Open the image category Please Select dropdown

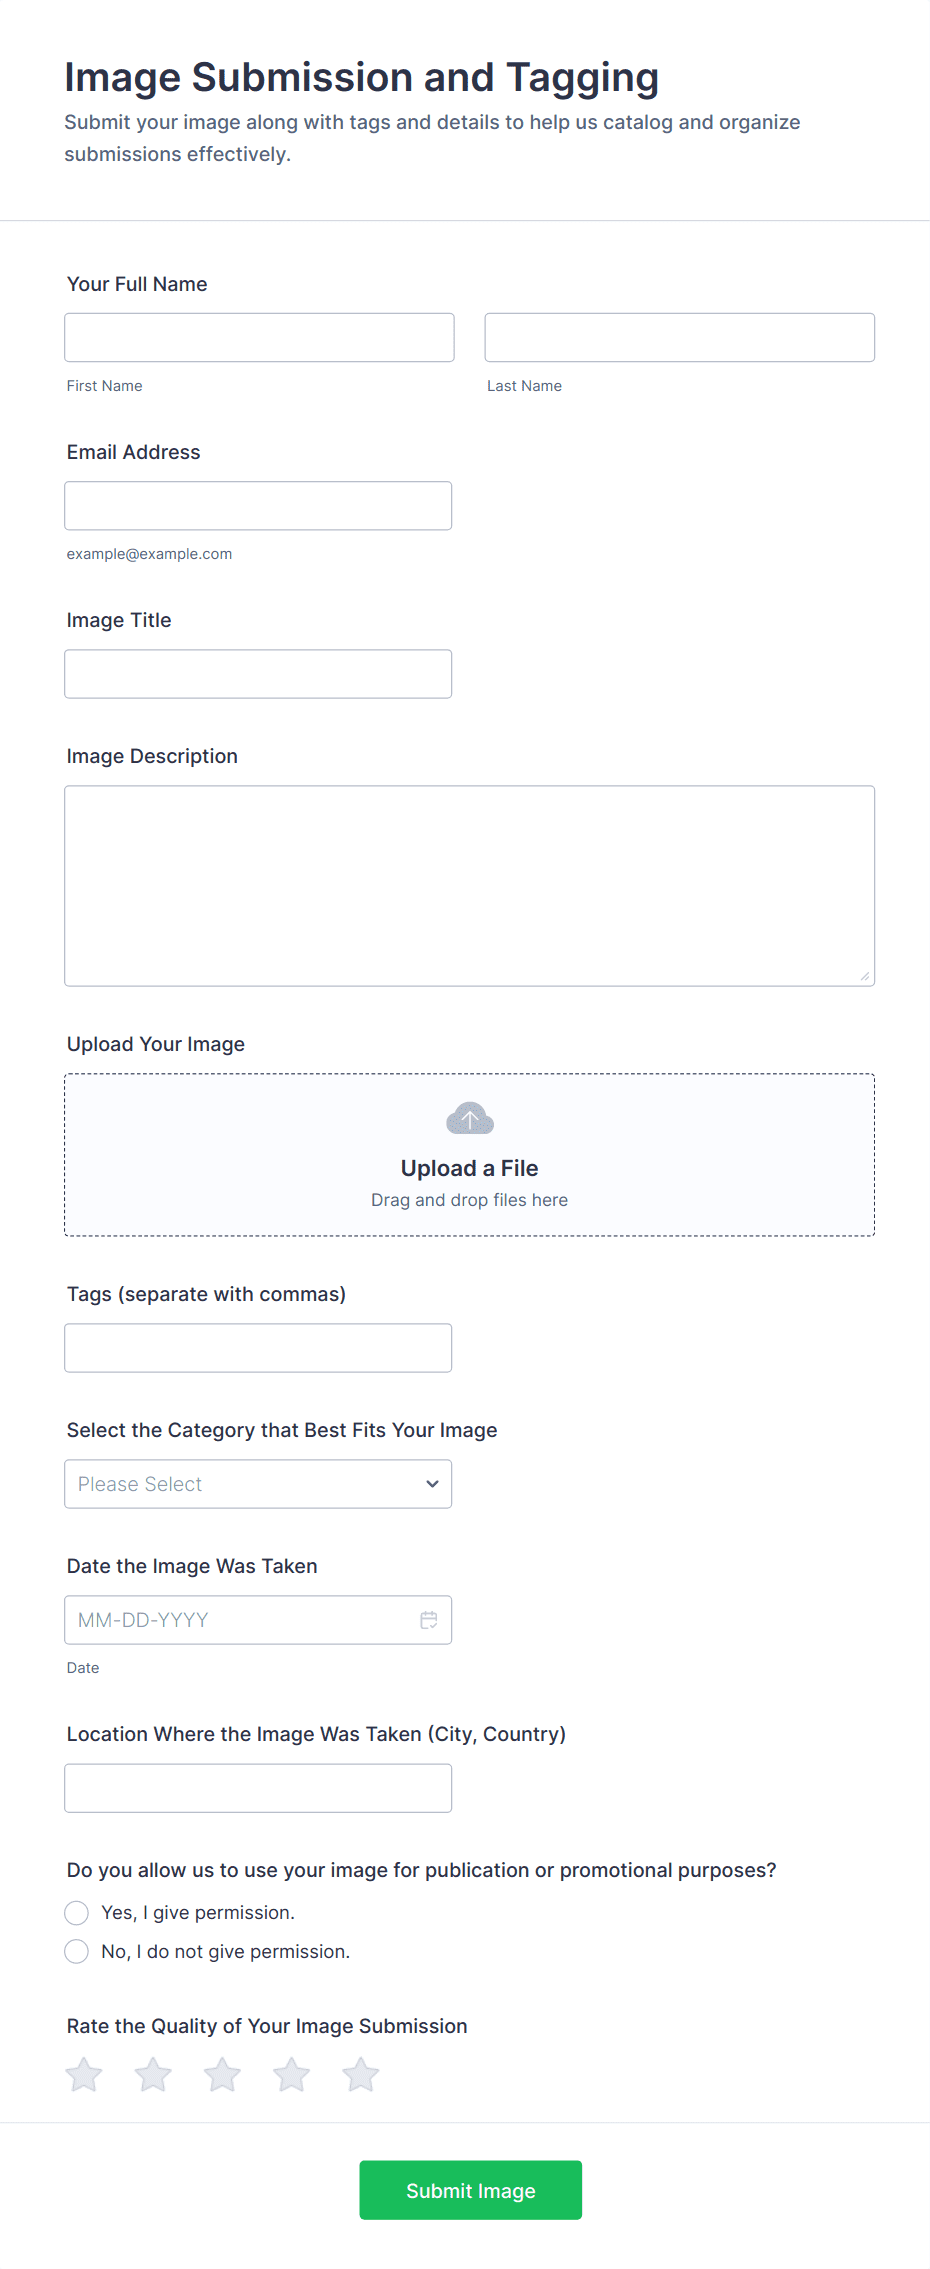[258, 1484]
